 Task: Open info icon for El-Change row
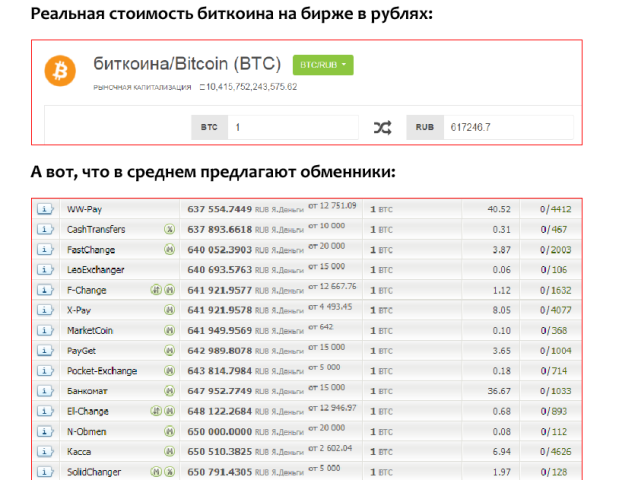45,411
